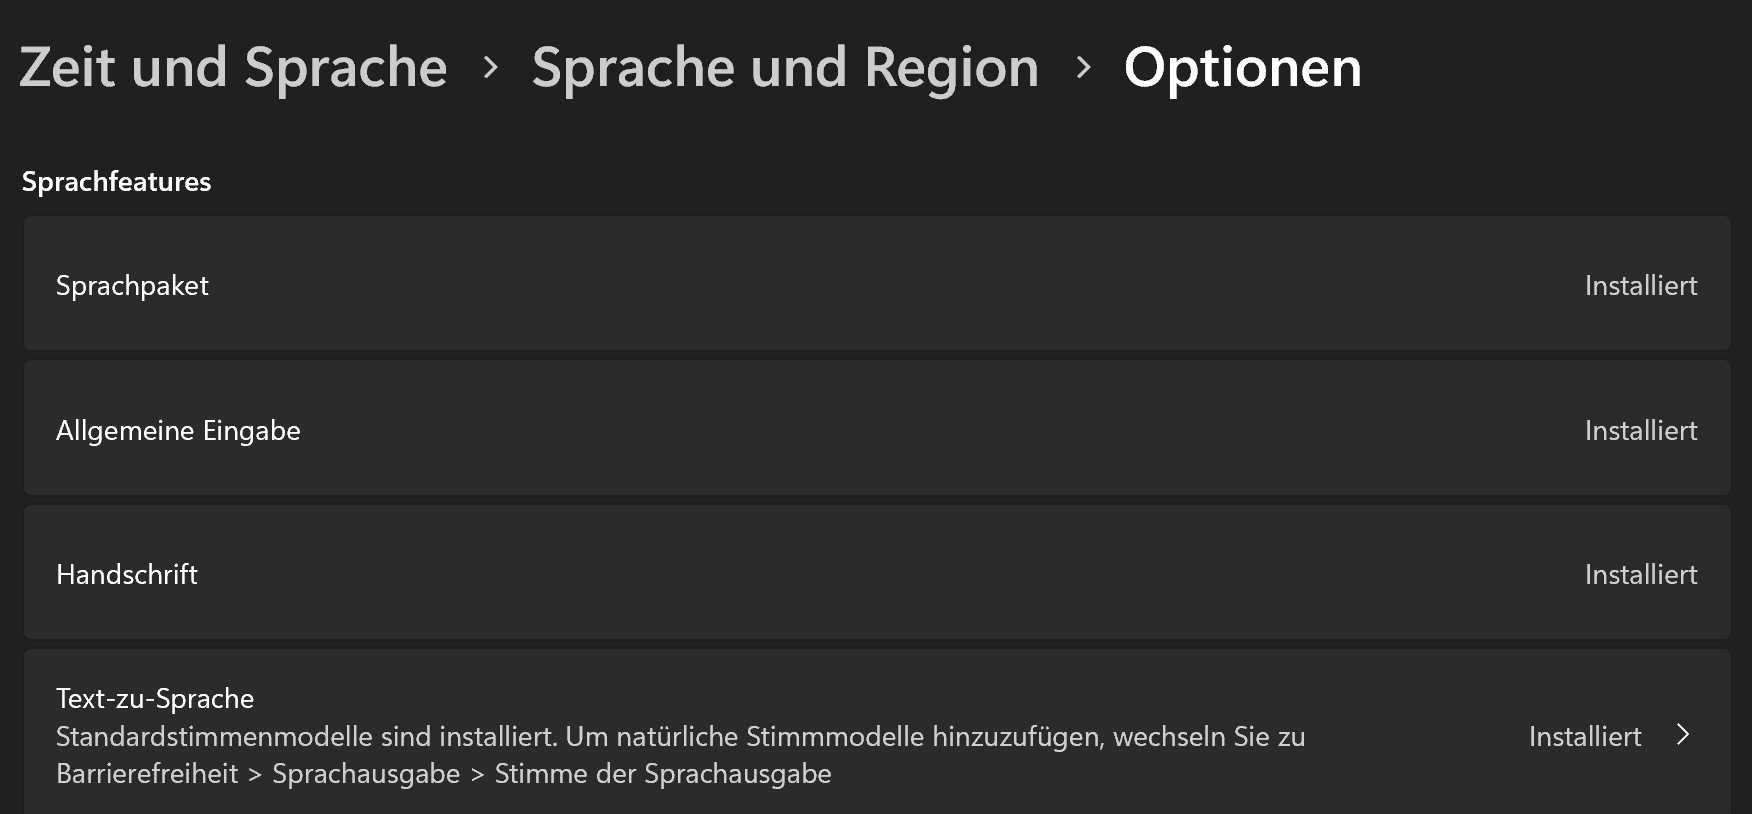Click Stimme der Sprachausgabe text

click(663, 774)
